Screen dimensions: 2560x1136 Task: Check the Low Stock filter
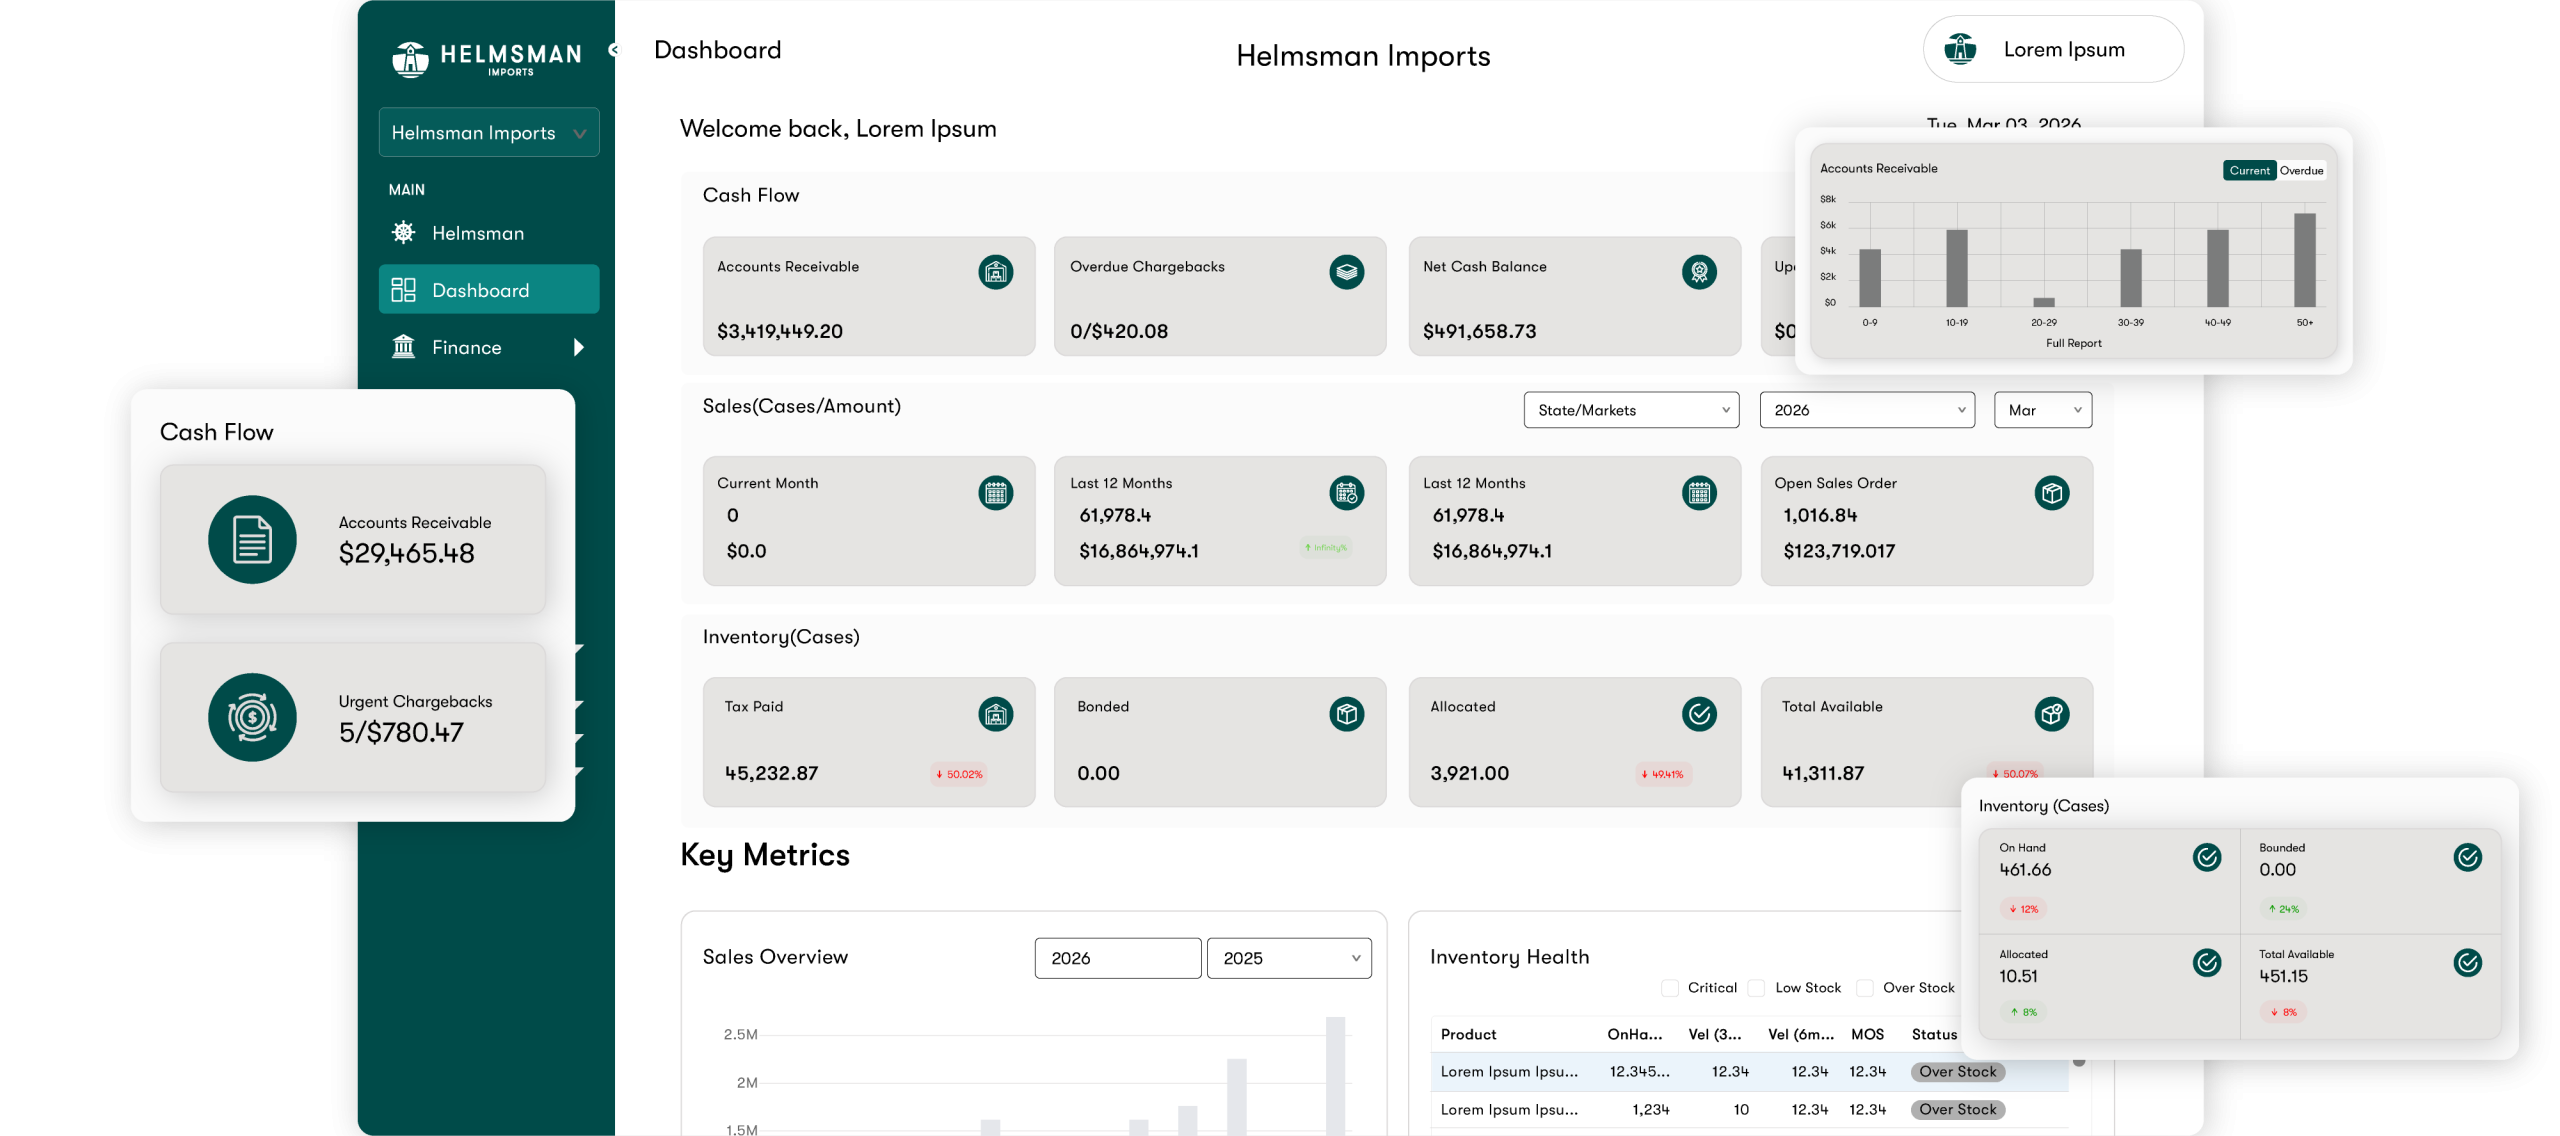(x=1756, y=988)
